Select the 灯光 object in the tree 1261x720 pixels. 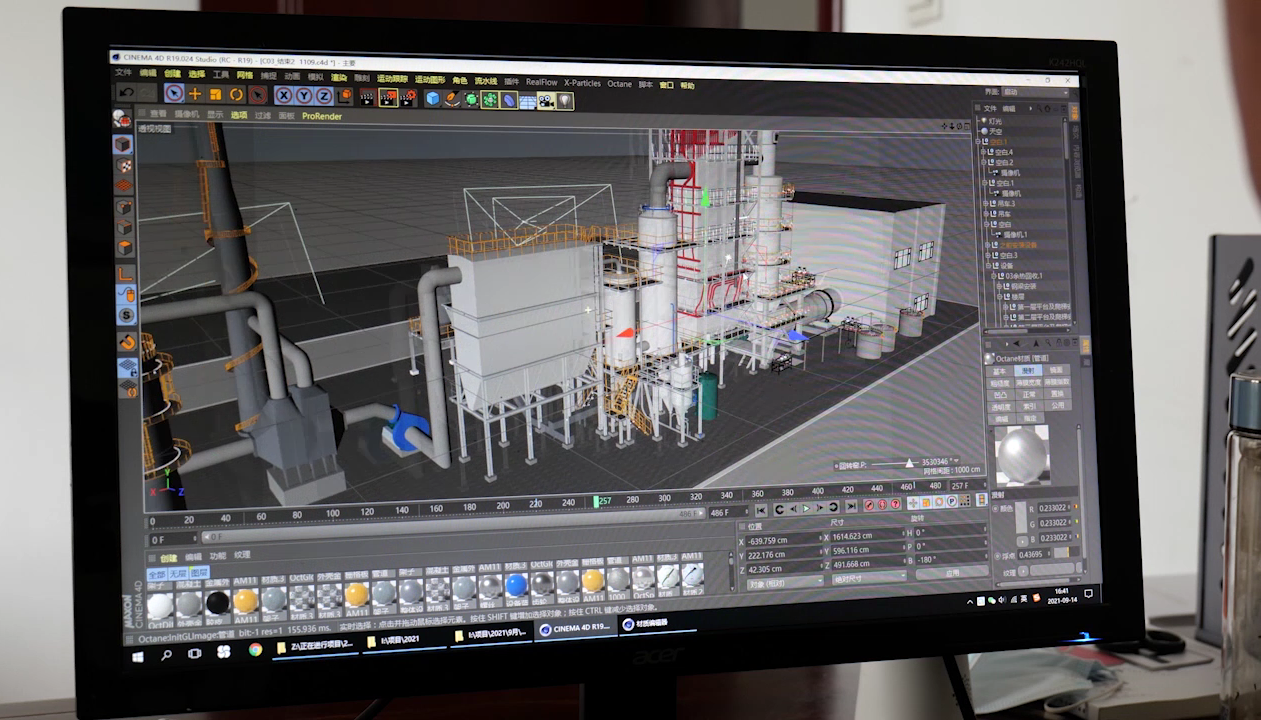(x=996, y=121)
